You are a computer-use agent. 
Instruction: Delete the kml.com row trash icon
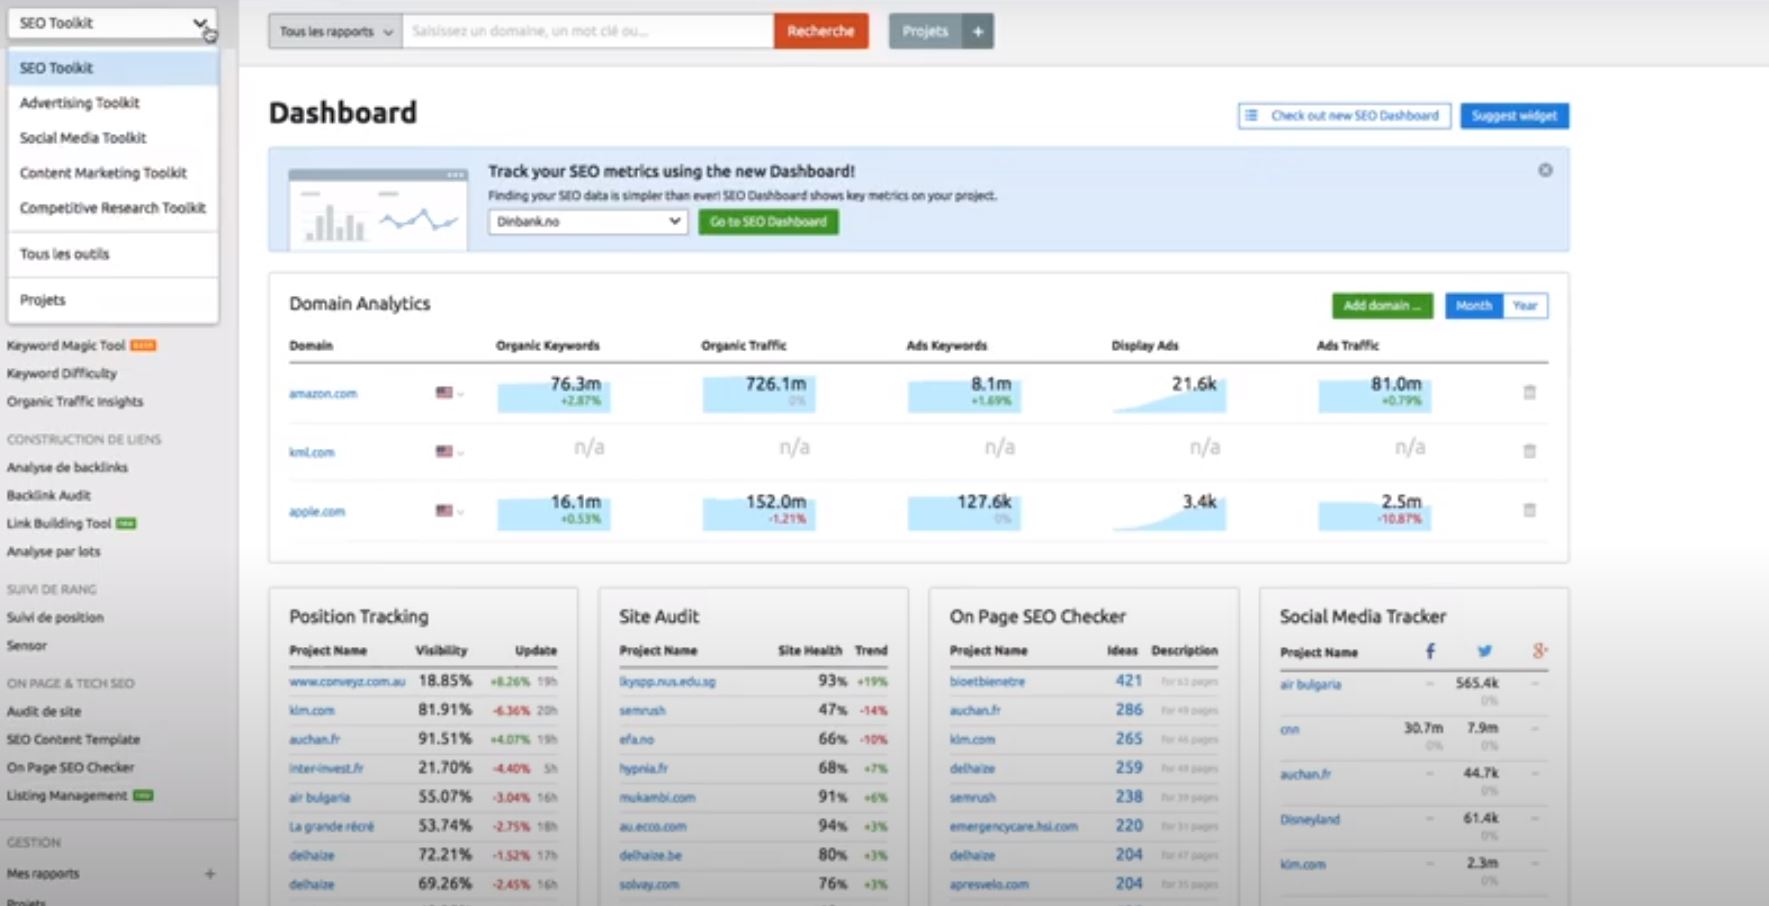click(x=1529, y=451)
